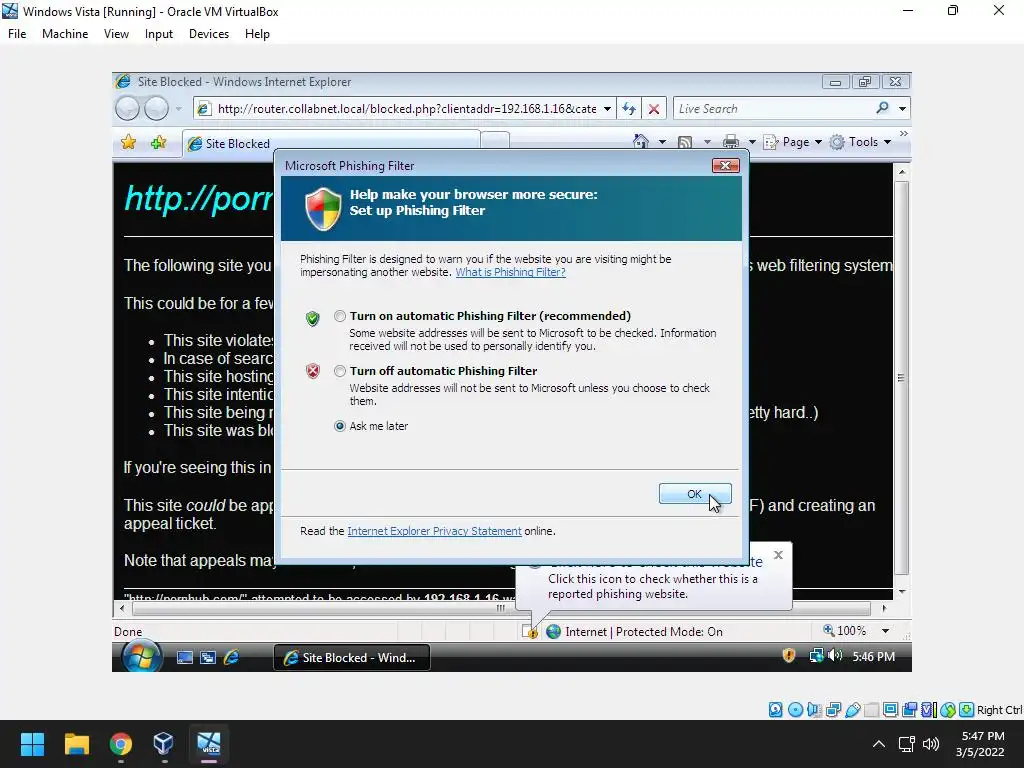The width and height of the screenshot is (1024, 768).
Task: Click the horizontal scrollbar of blocked page
Action: (502, 608)
